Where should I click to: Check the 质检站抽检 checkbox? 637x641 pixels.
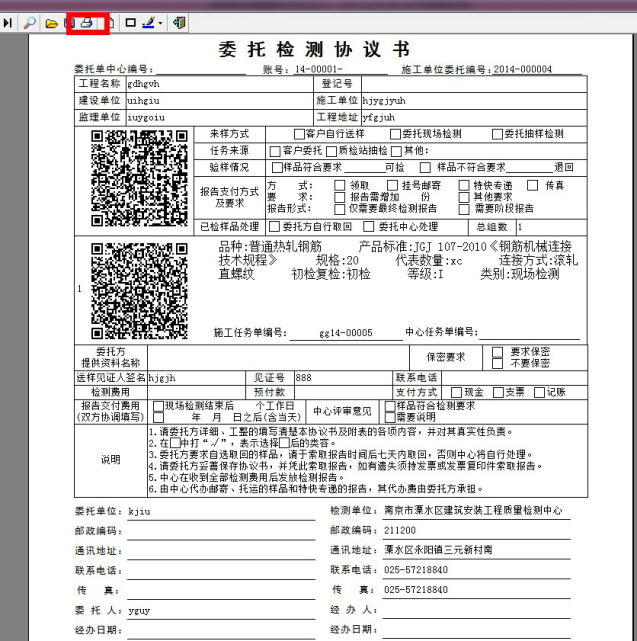coord(327,151)
